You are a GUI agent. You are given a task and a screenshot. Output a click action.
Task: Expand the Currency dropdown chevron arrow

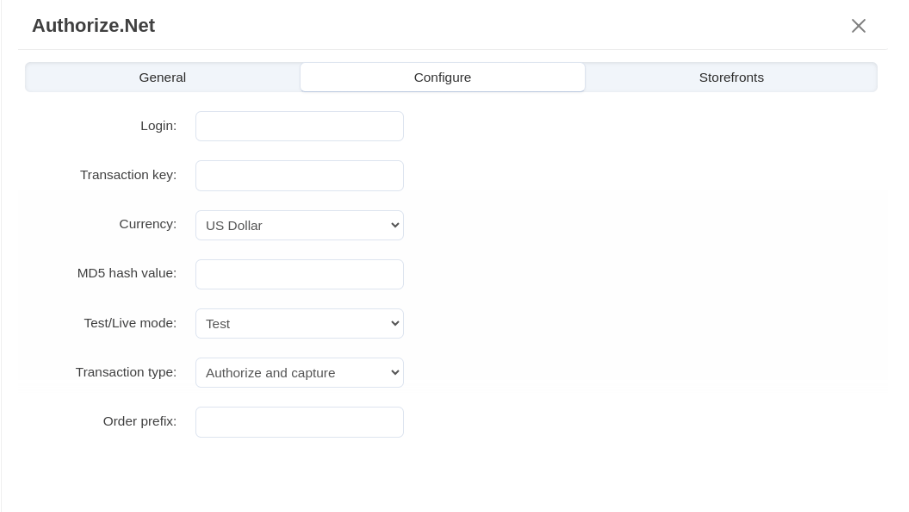click(394, 225)
